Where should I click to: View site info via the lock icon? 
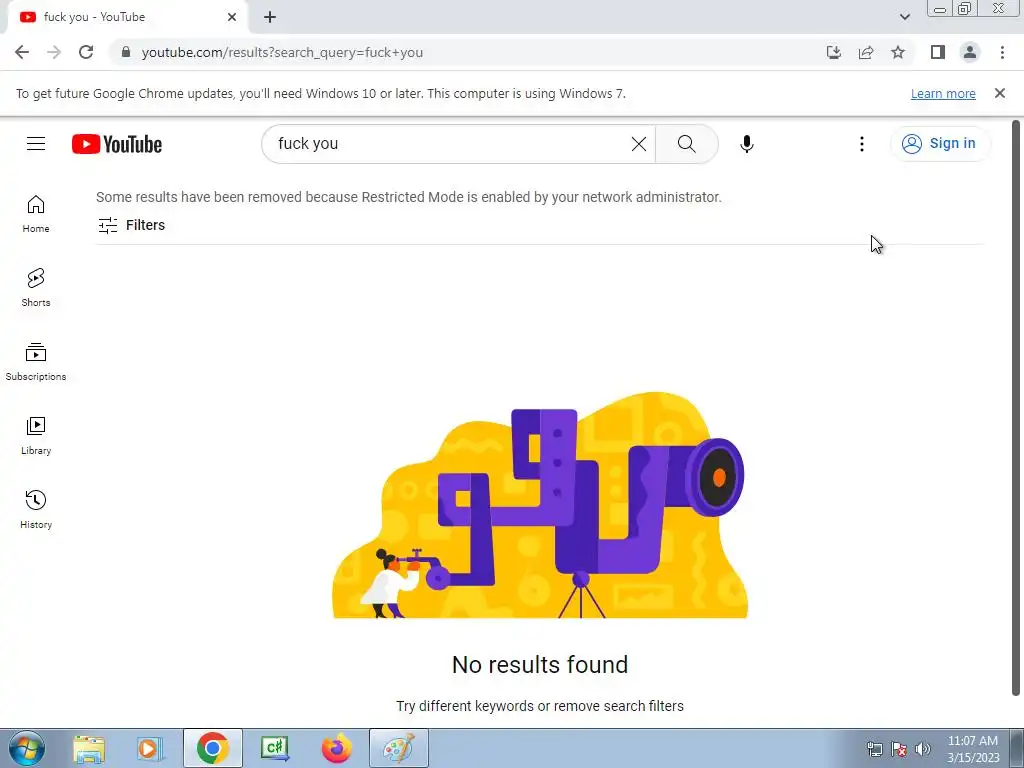pos(126,52)
